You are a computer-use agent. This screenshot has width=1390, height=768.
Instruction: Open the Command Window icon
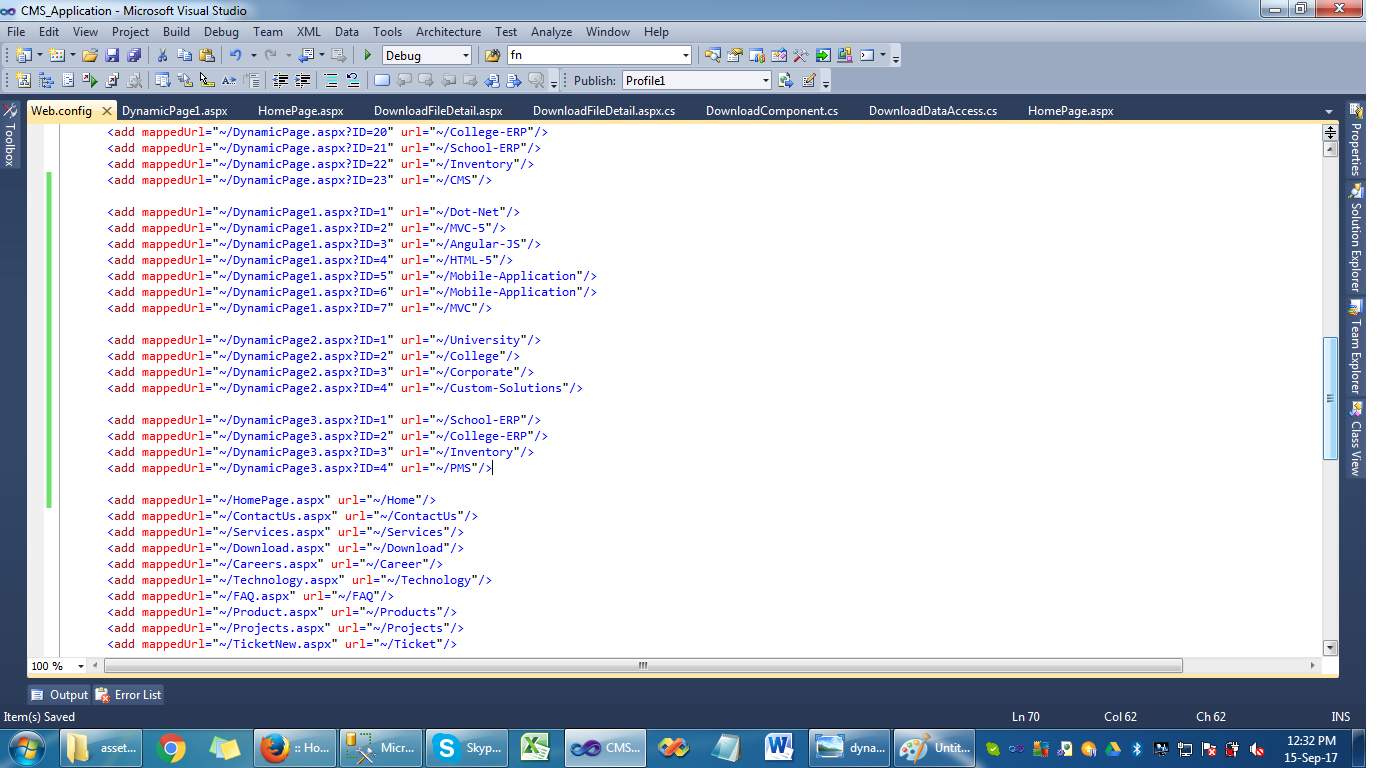(867, 56)
